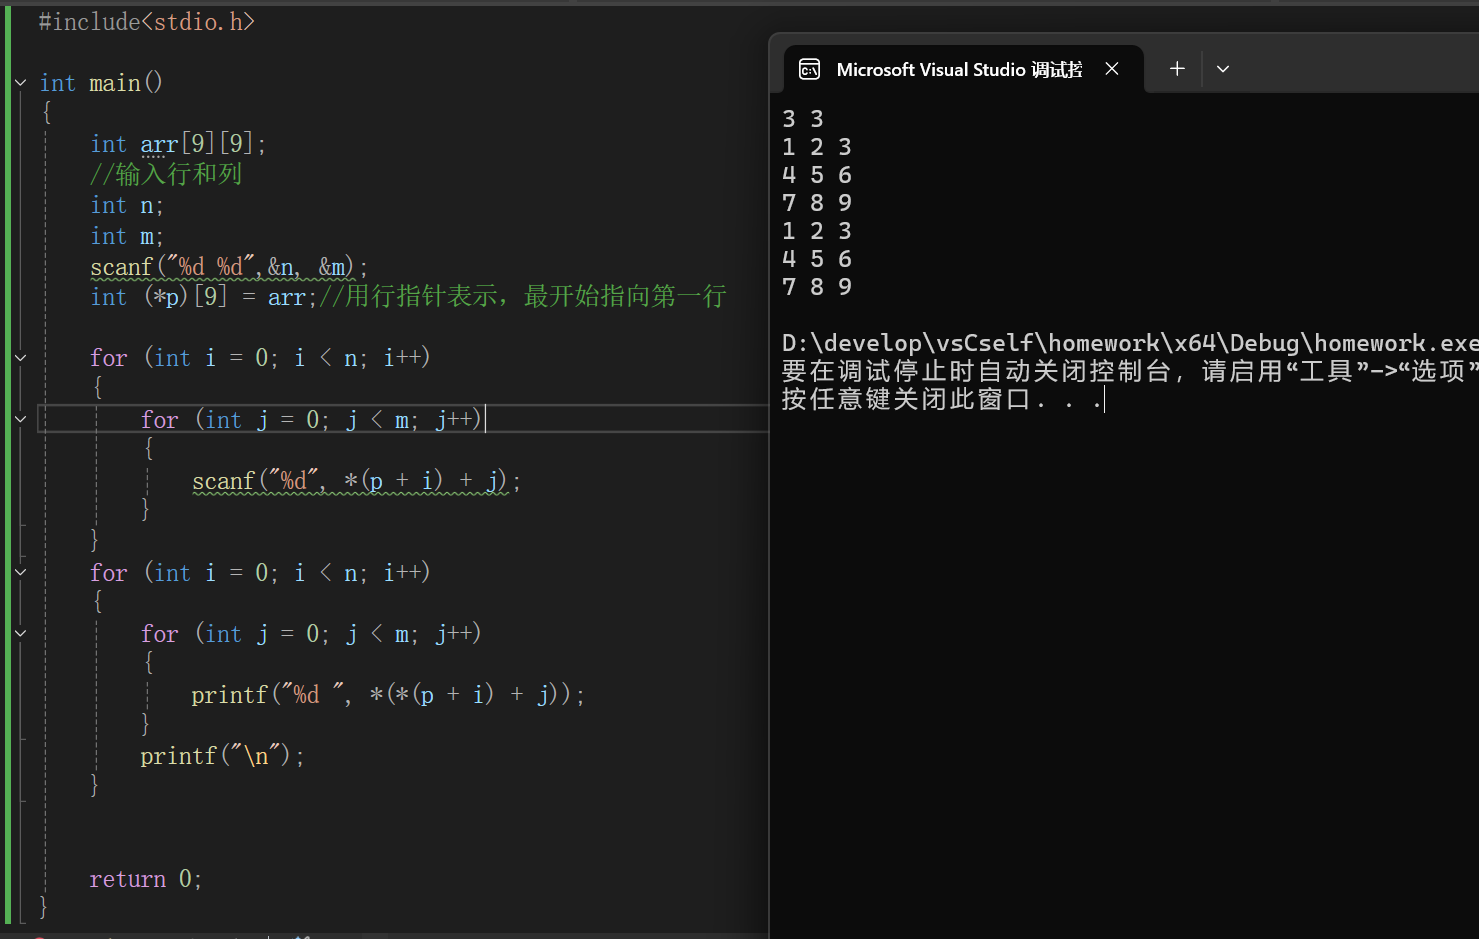Click the 'int n;' declaration line
The width and height of the screenshot is (1479, 939).
pos(127,205)
